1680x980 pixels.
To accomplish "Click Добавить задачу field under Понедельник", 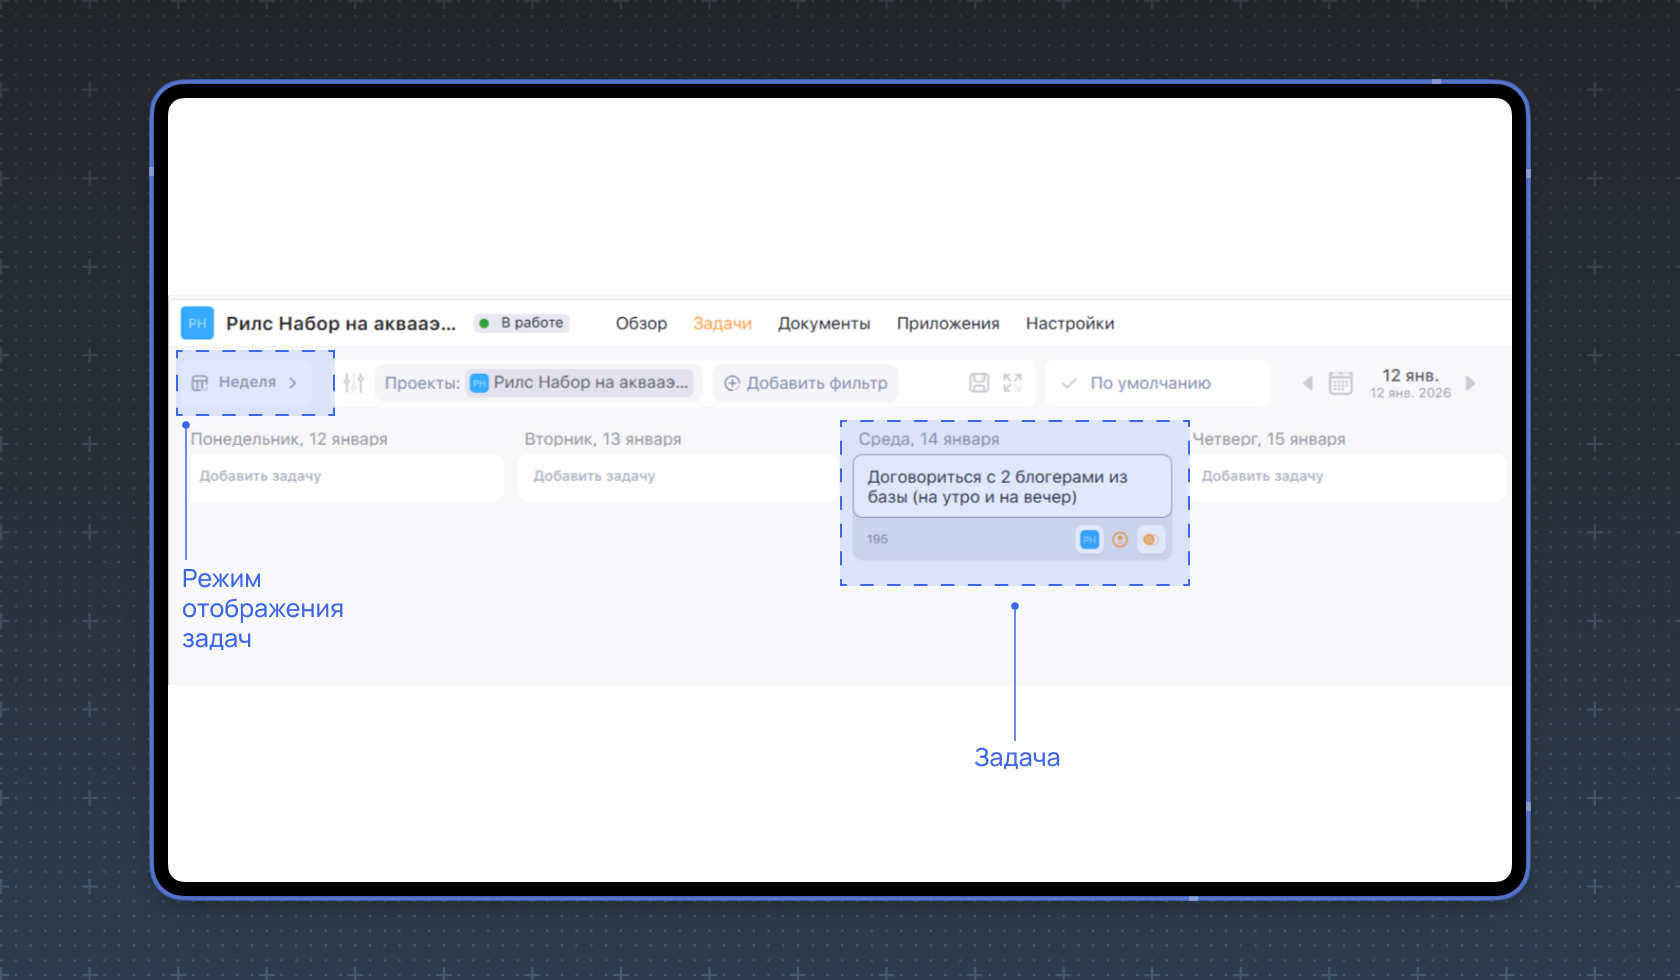I will [x=345, y=477].
